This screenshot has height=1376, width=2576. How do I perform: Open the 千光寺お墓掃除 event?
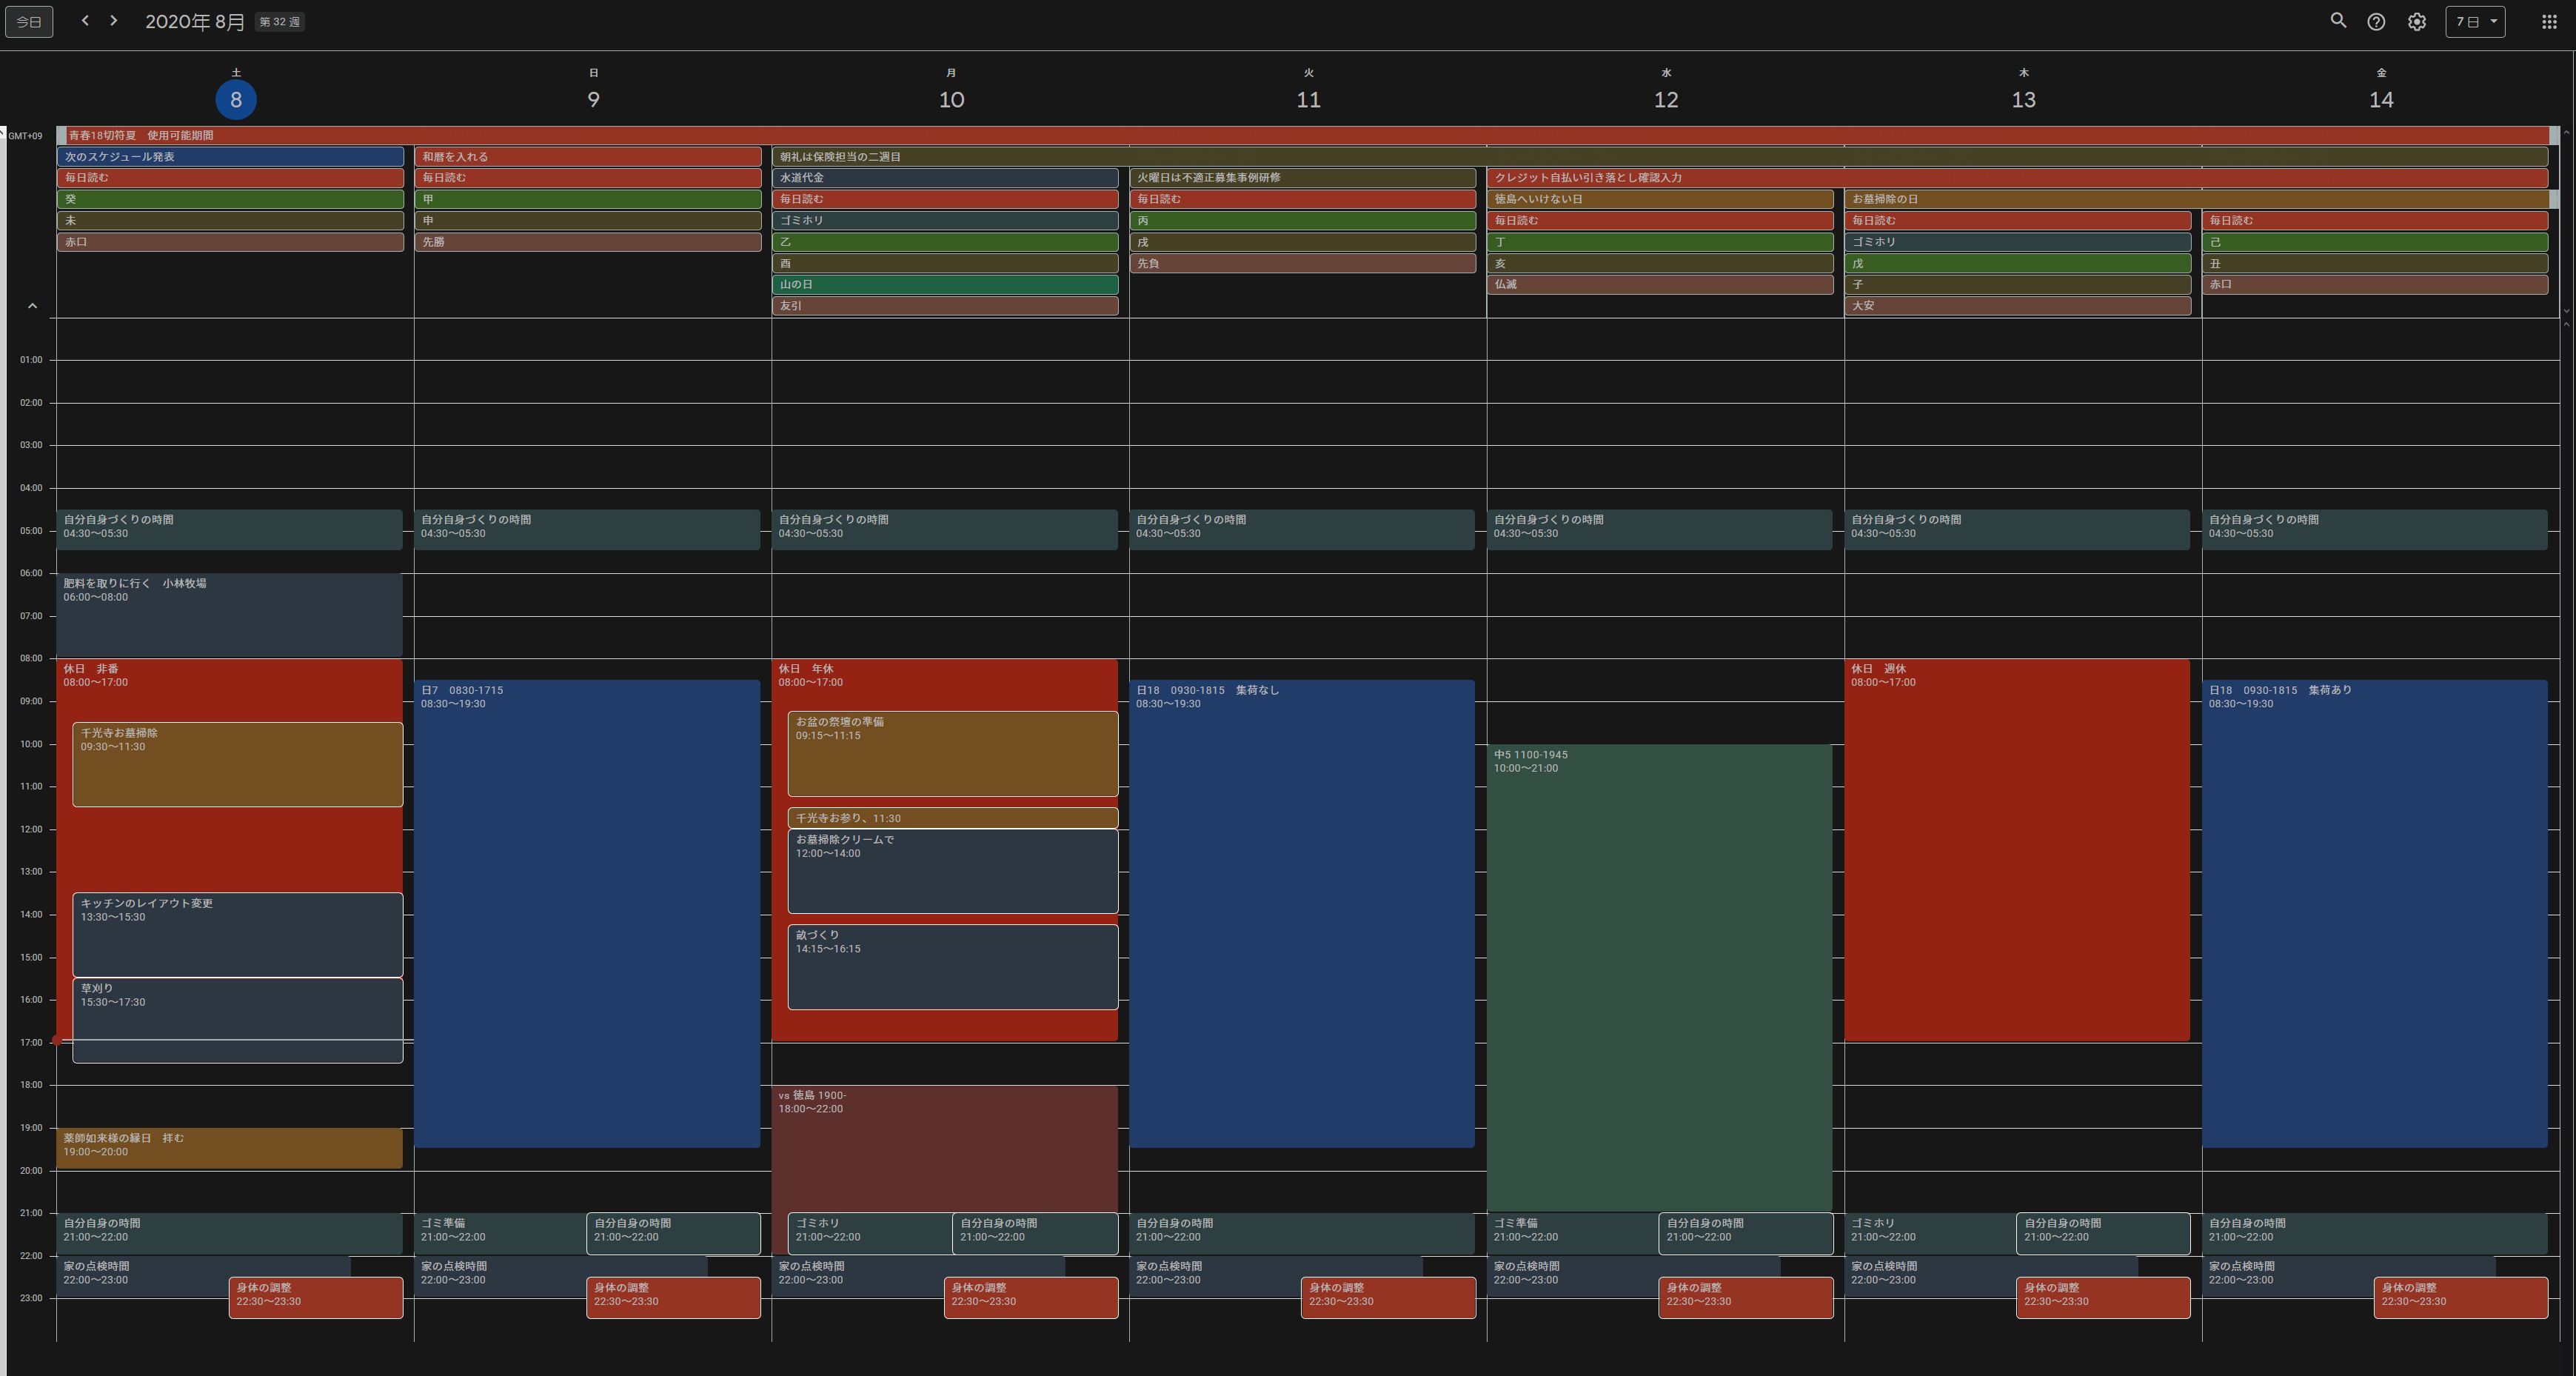237,765
